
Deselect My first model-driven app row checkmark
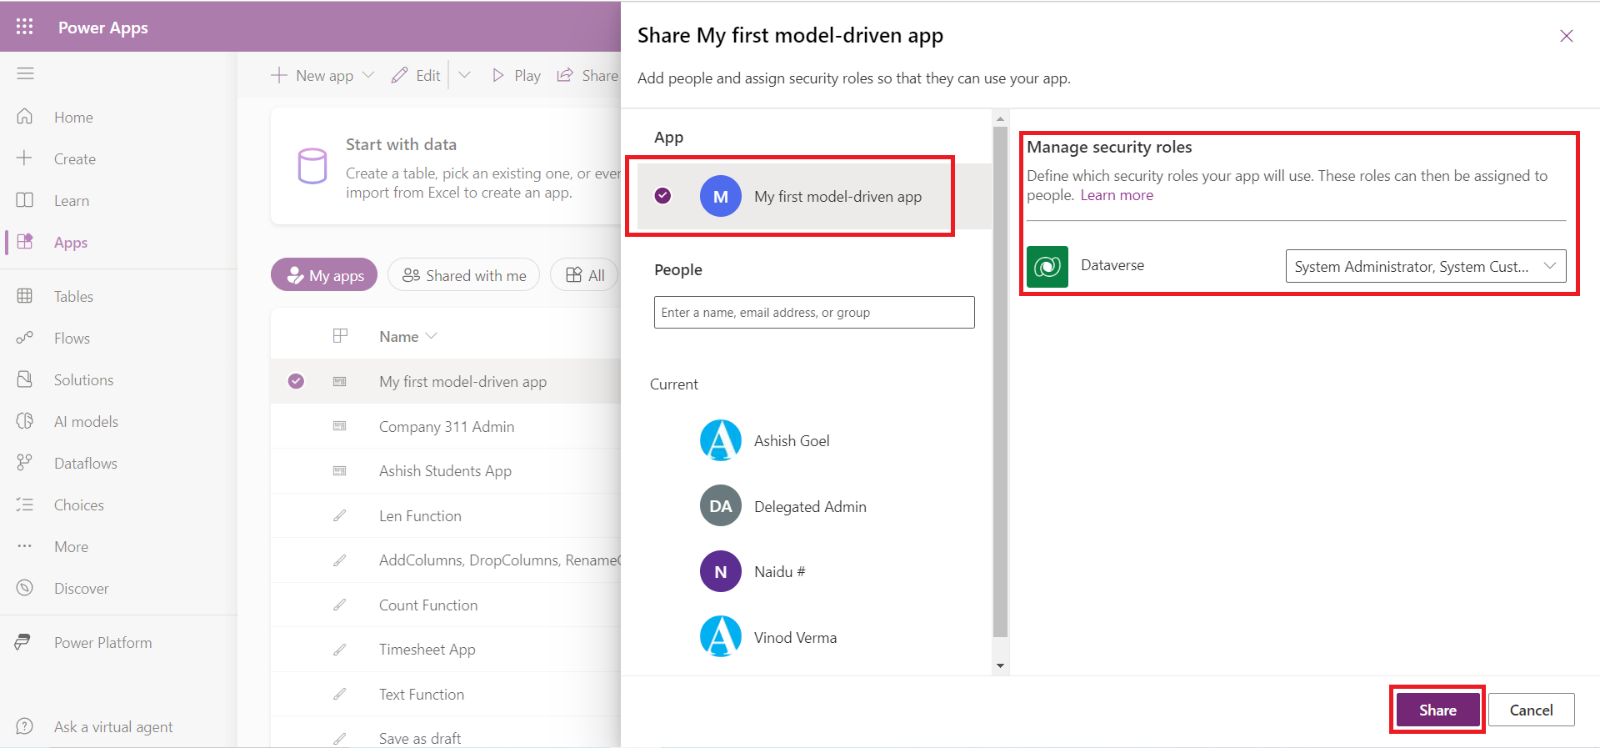pos(296,381)
